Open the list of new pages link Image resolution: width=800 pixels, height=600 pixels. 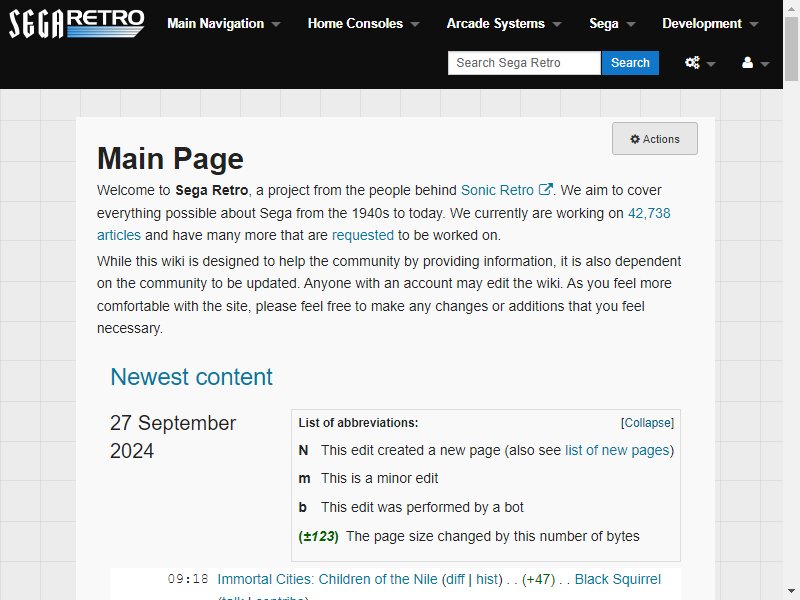tap(617, 451)
